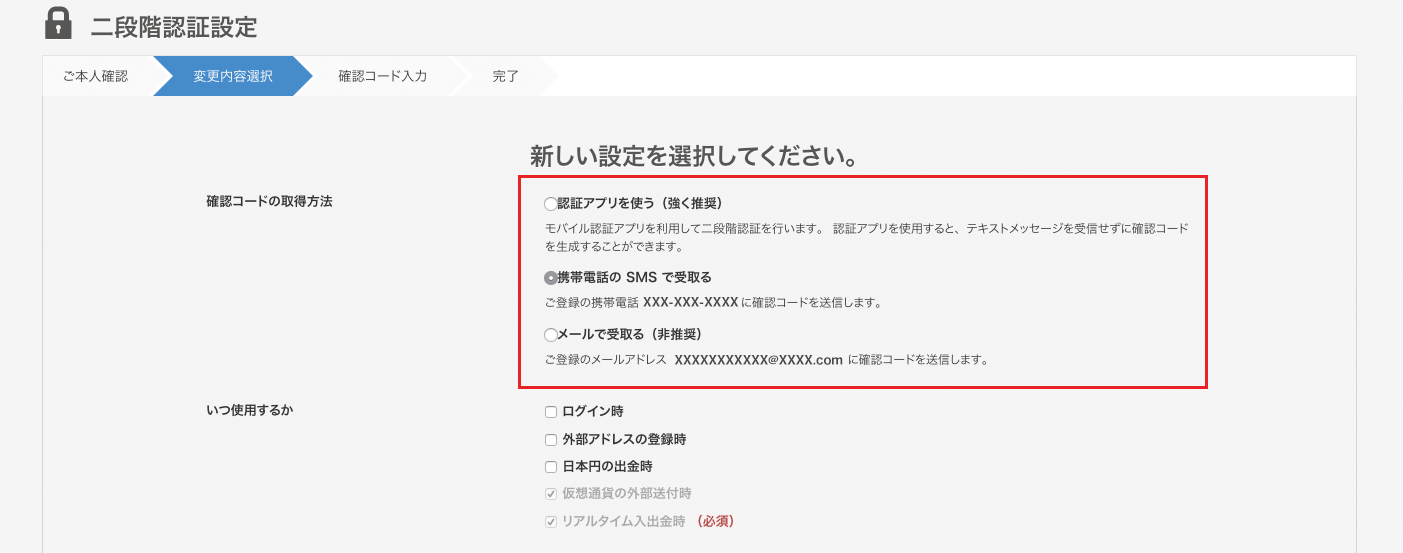Click the disabled 仮想通貨の外部送付時 checkbox
1403x553 pixels.
(550, 493)
